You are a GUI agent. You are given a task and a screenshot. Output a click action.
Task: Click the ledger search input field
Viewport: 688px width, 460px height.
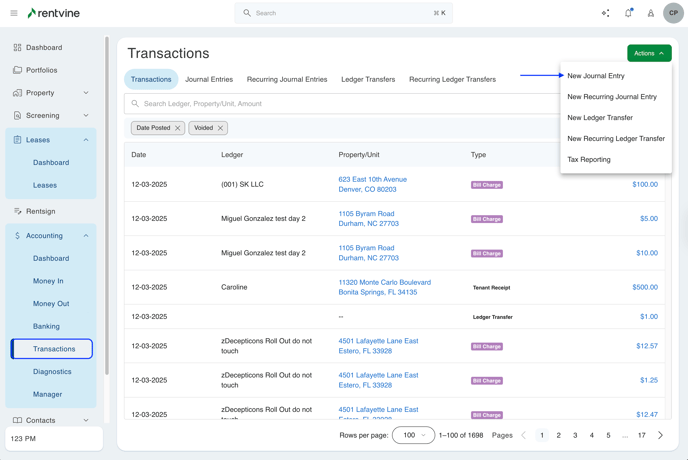[x=340, y=104]
